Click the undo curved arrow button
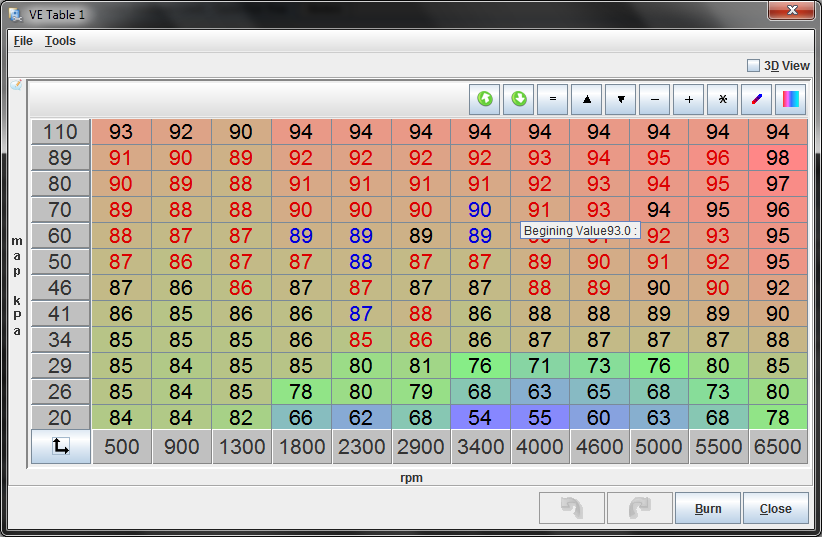Viewport: 822px width, 537px height. point(572,508)
